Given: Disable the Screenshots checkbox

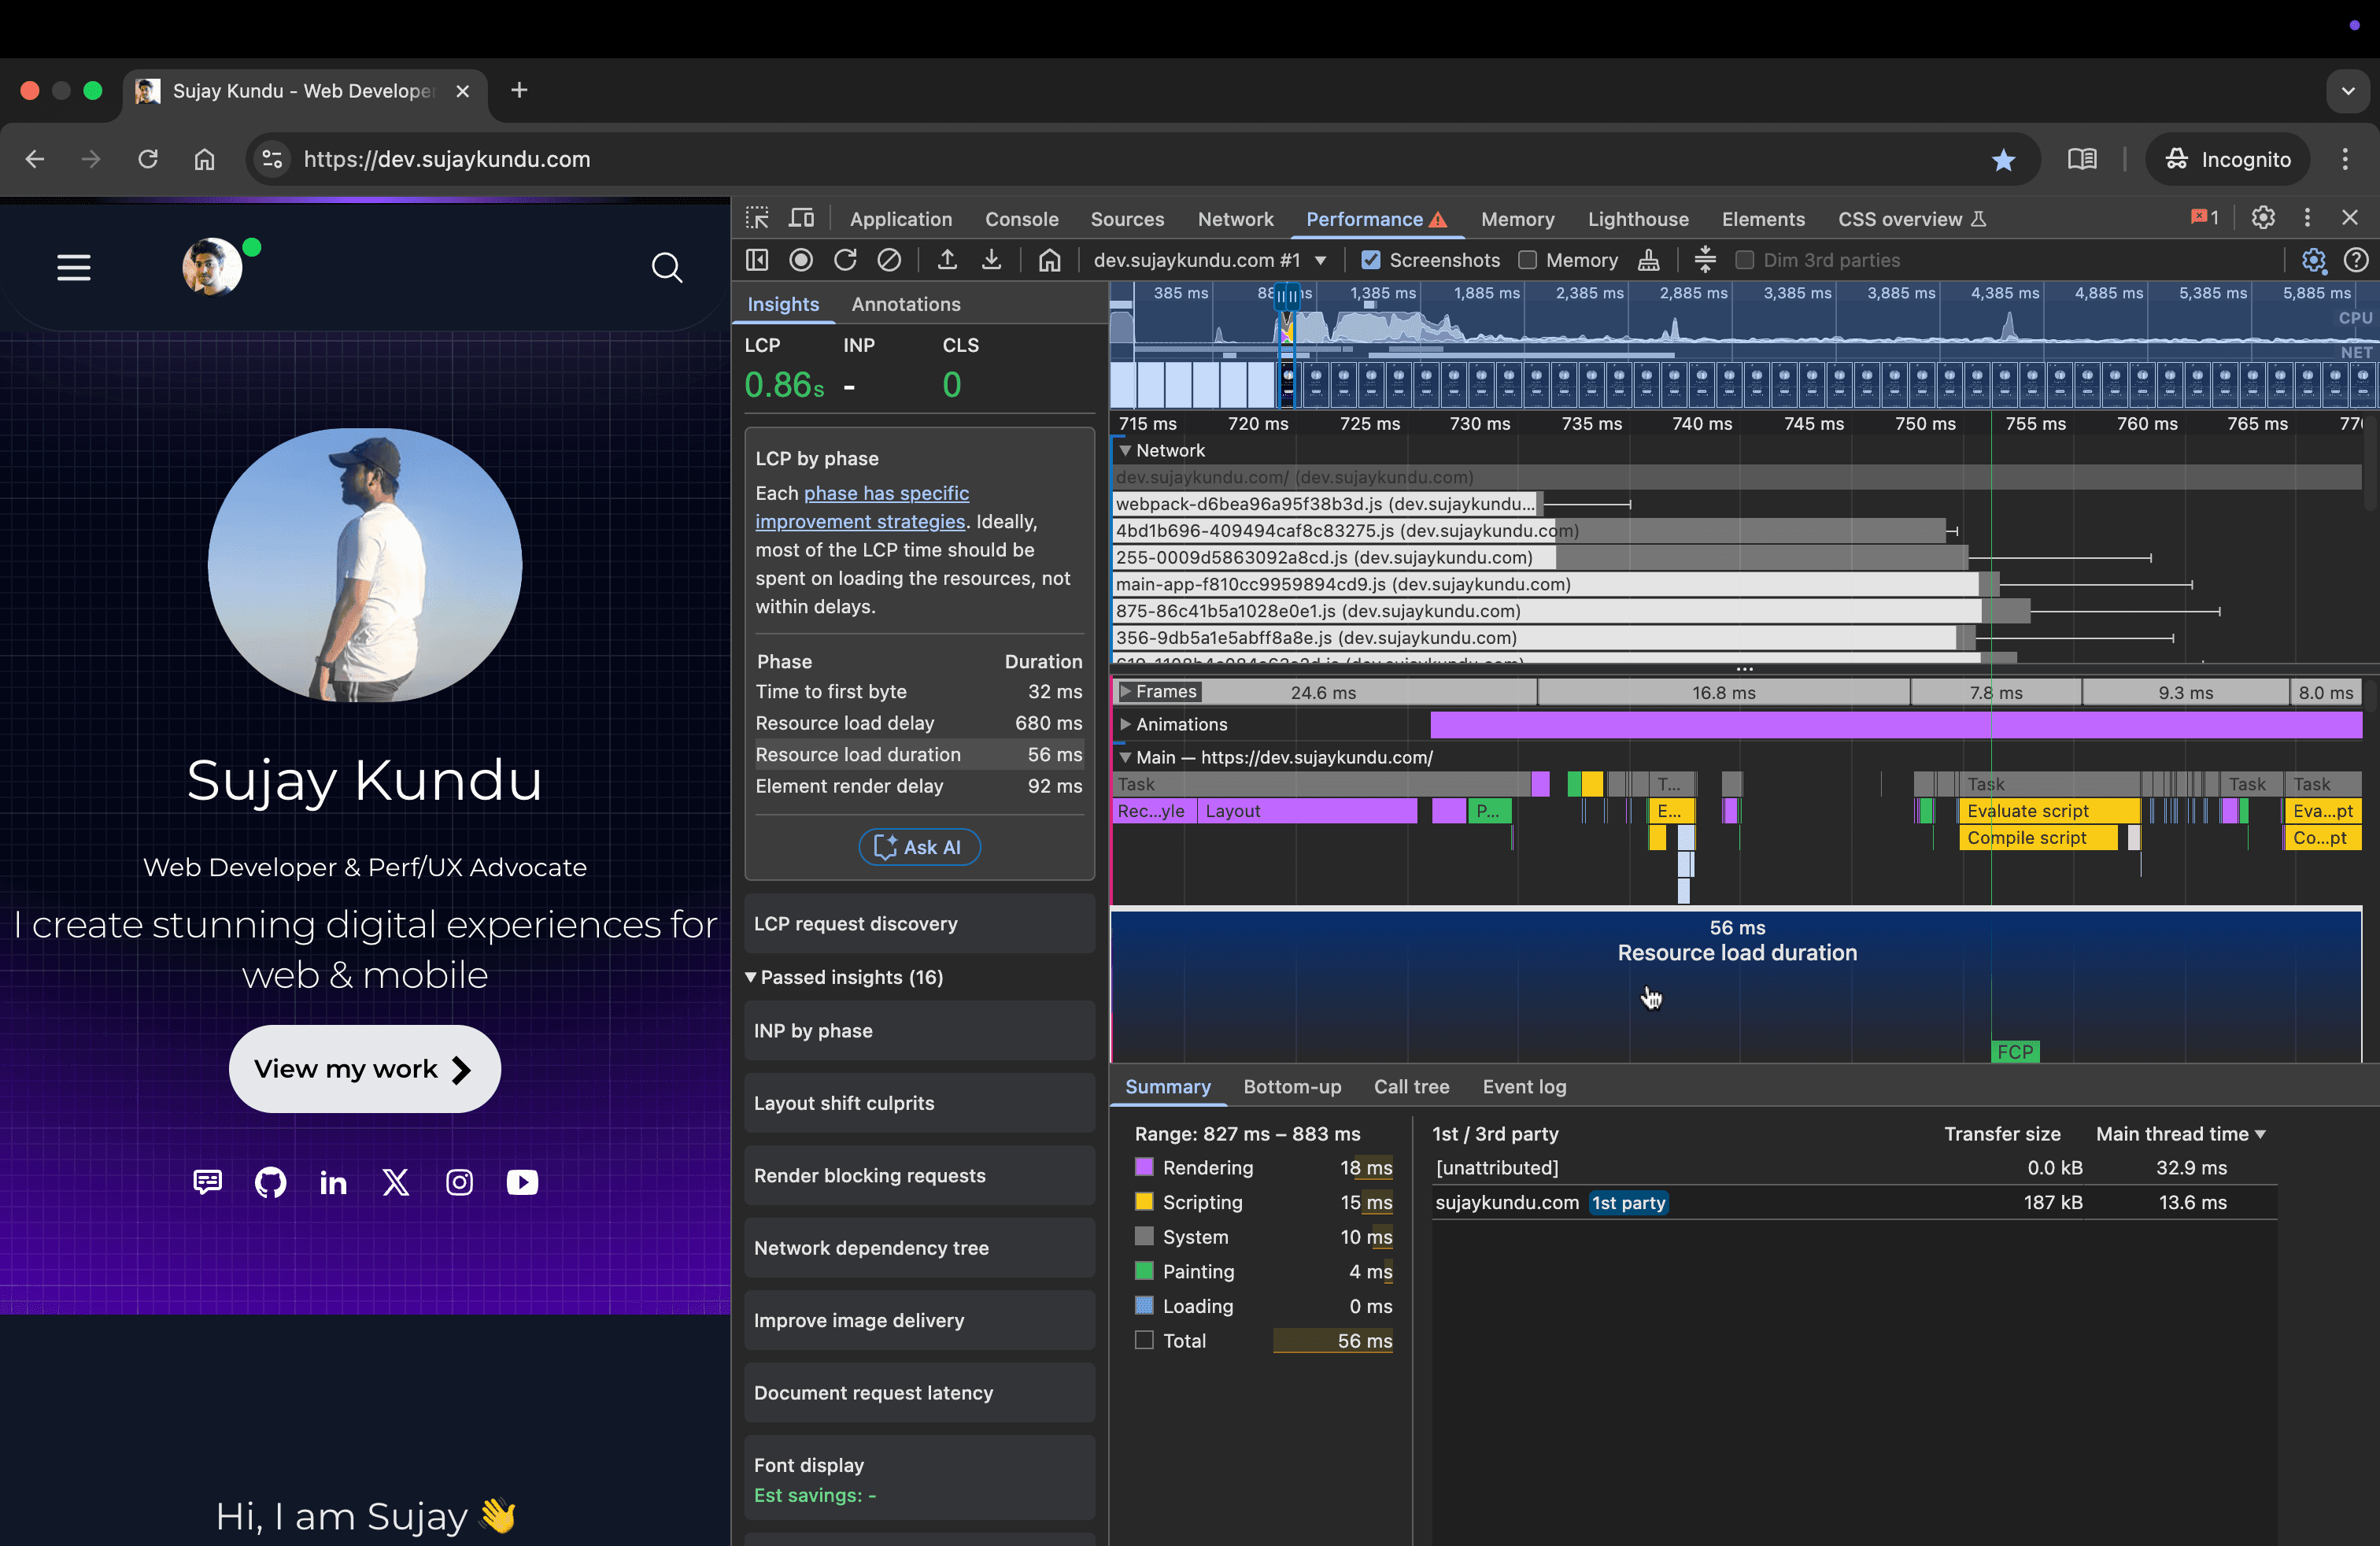Looking at the screenshot, I should (1370, 260).
